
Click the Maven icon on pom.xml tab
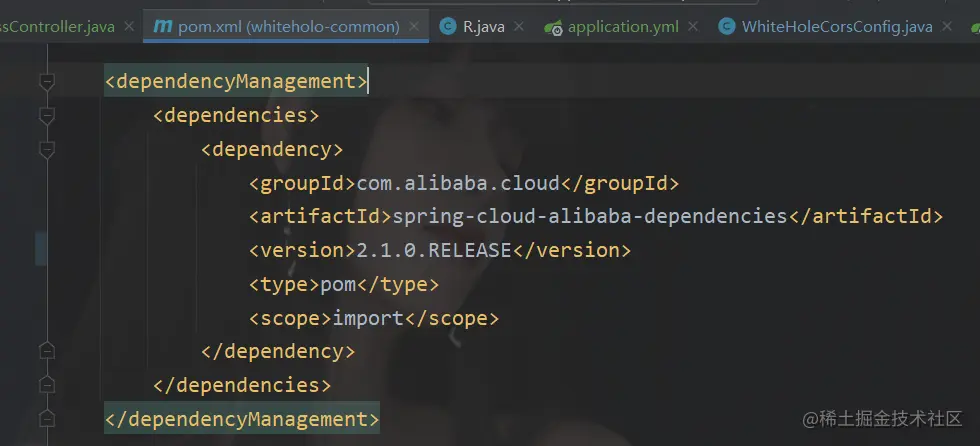tap(162, 27)
